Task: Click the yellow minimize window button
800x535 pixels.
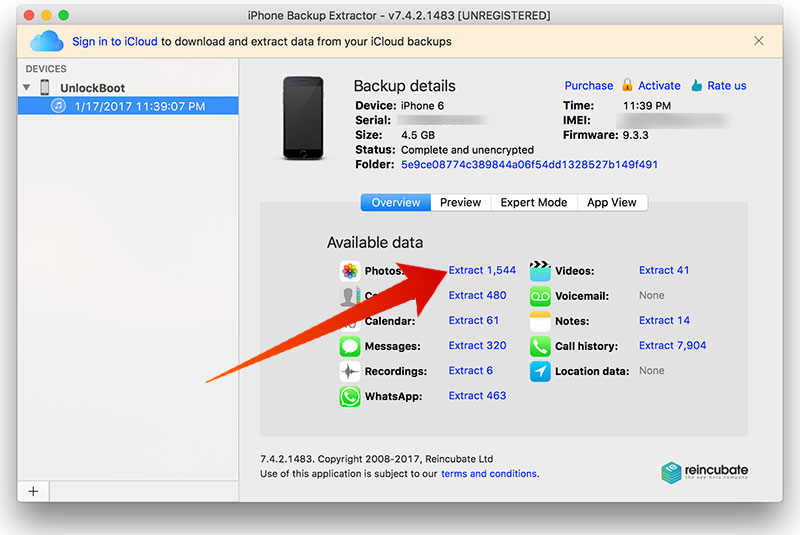Action: pyautogui.click(x=46, y=15)
